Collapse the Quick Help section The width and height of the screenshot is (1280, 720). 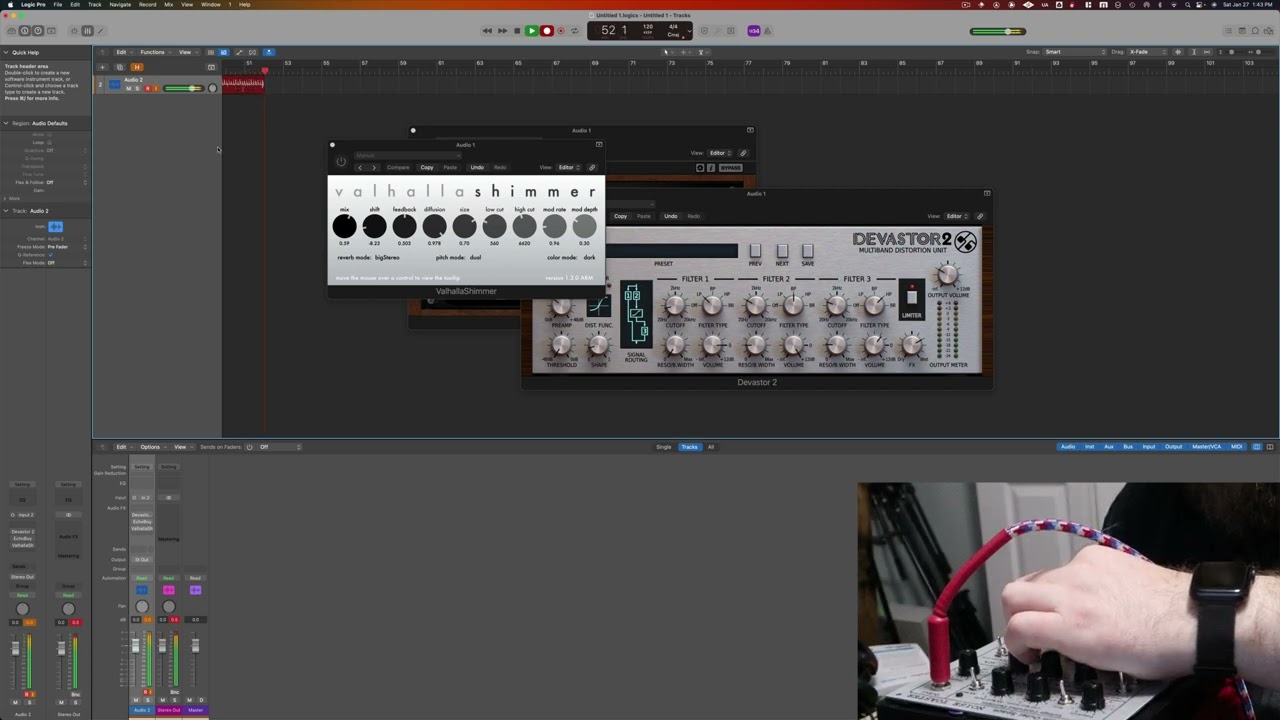(x=6, y=52)
